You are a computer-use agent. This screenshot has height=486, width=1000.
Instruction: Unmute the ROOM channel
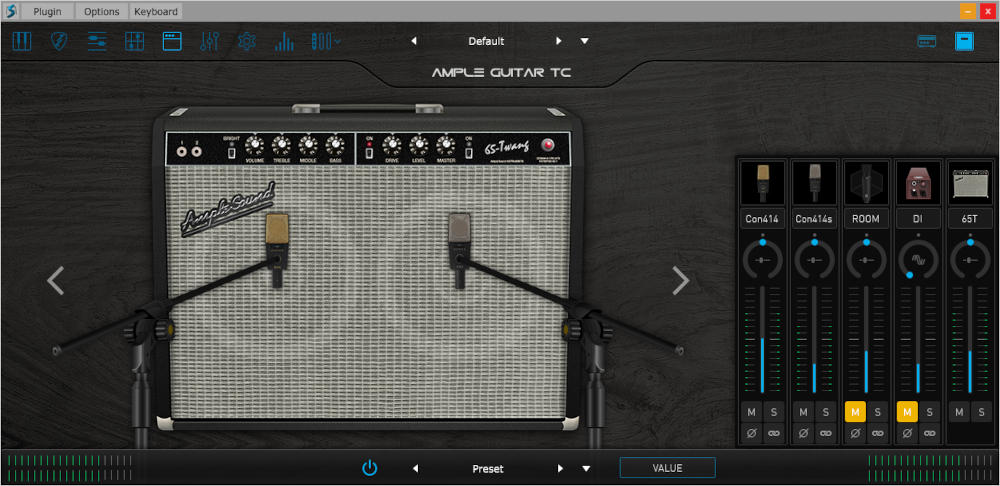[855, 412]
